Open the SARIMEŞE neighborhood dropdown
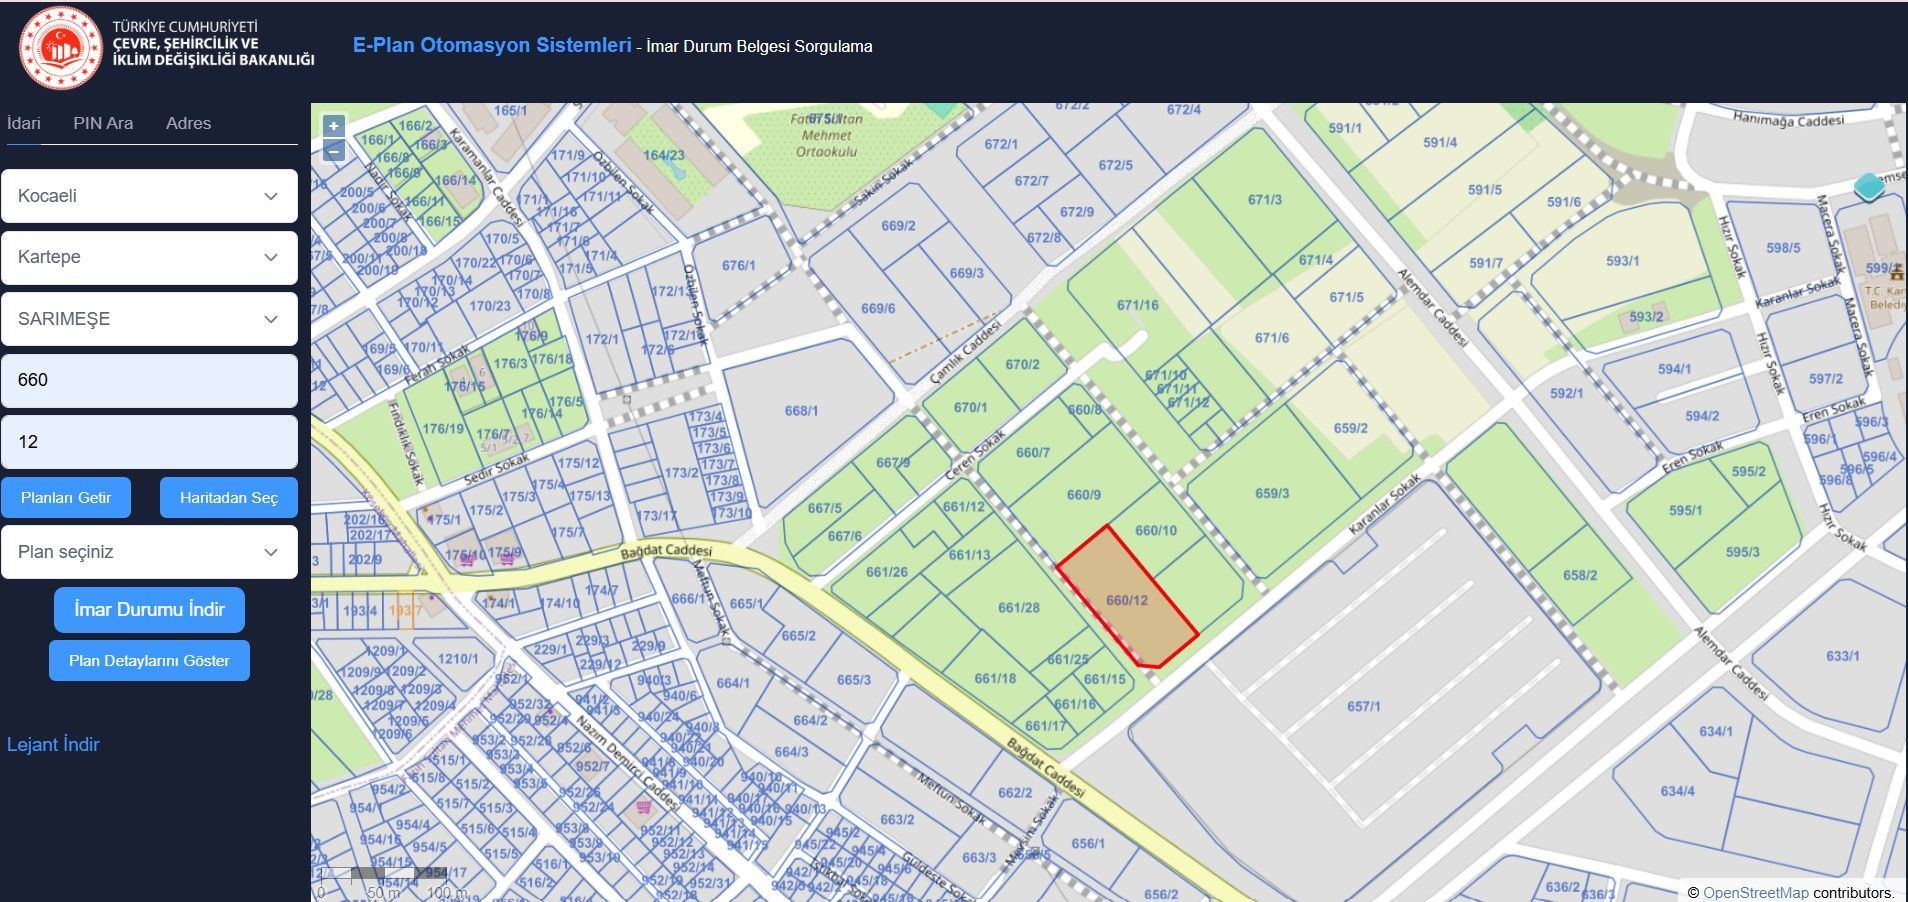This screenshot has height=902, width=1908. (149, 319)
